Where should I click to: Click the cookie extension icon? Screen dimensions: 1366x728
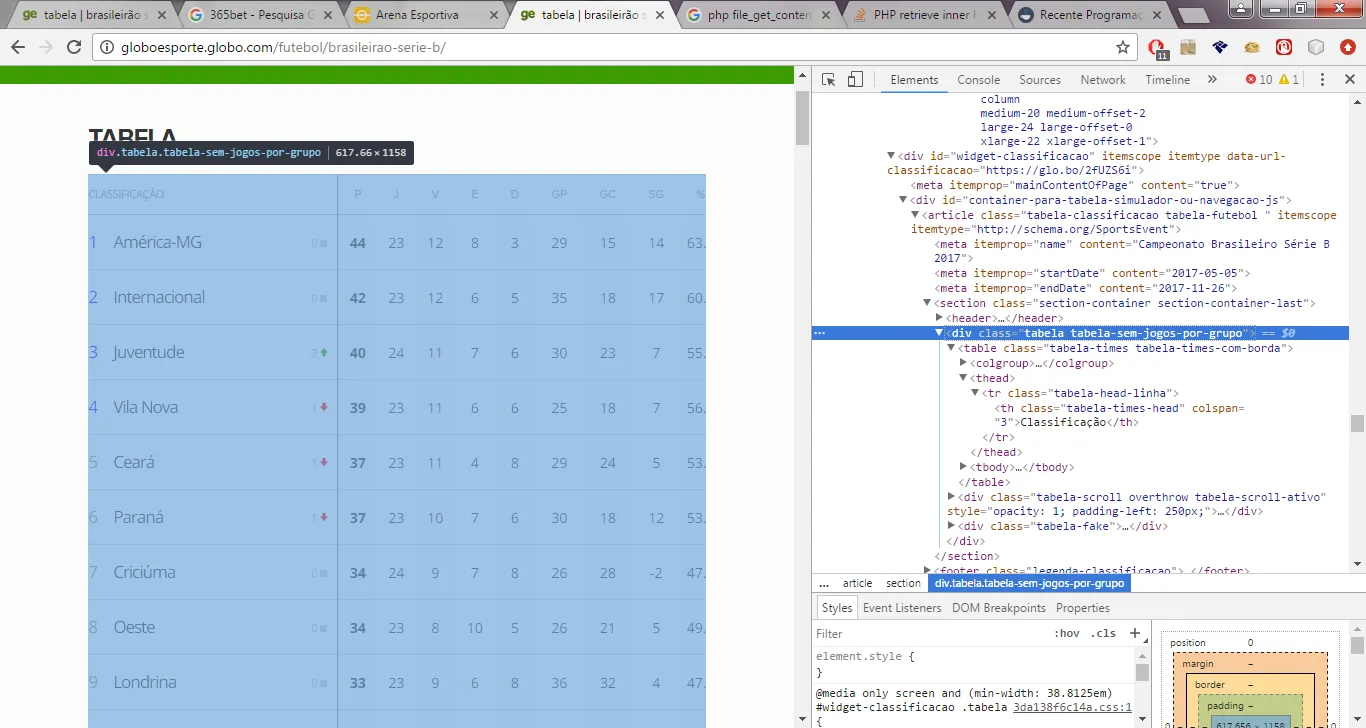[x=1251, y=47]
